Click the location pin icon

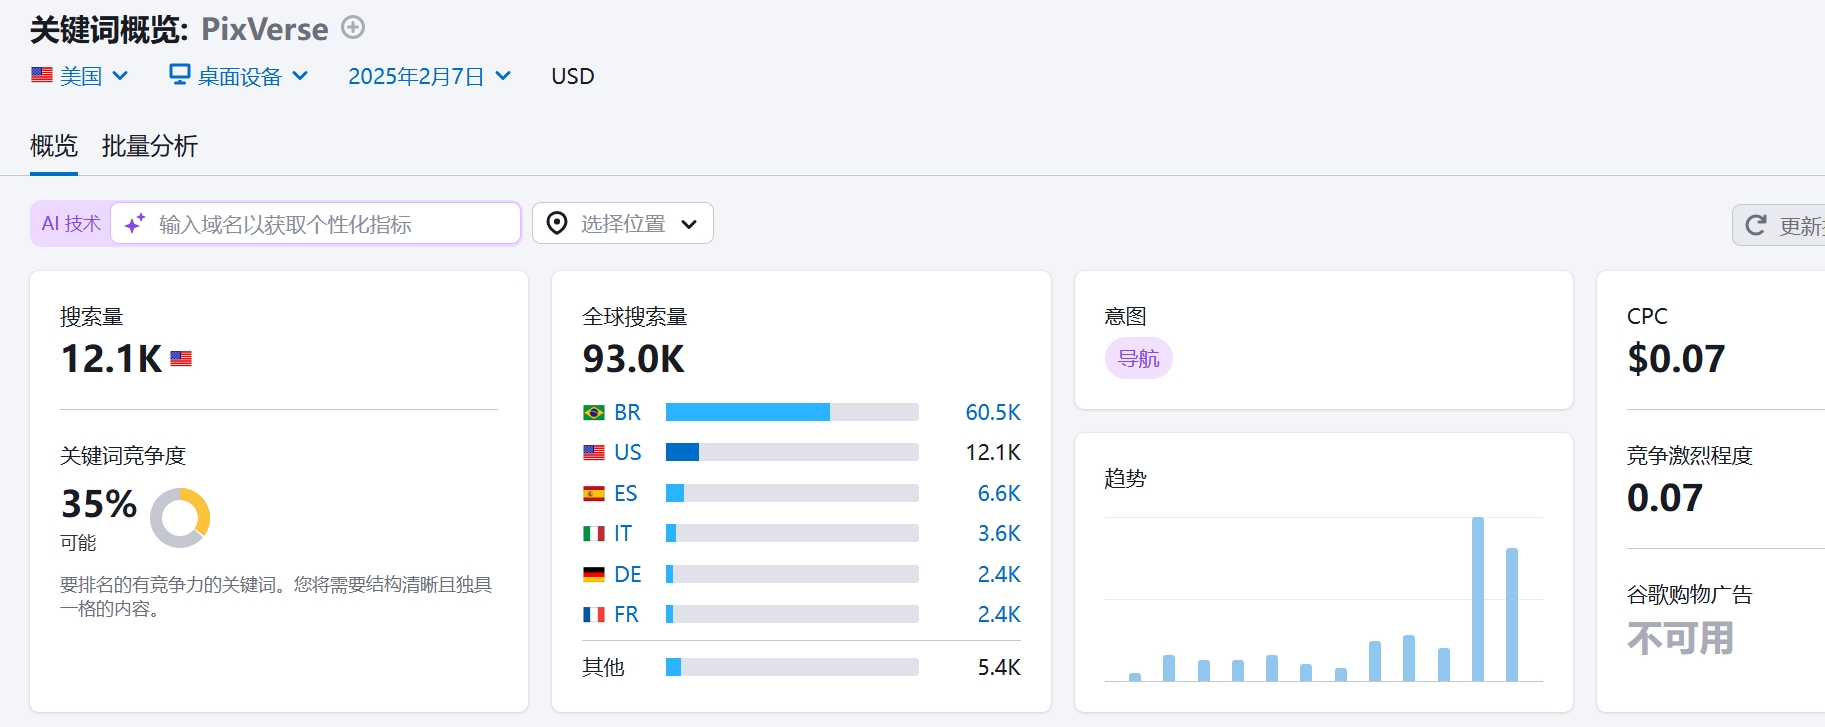tap(557, 223)
